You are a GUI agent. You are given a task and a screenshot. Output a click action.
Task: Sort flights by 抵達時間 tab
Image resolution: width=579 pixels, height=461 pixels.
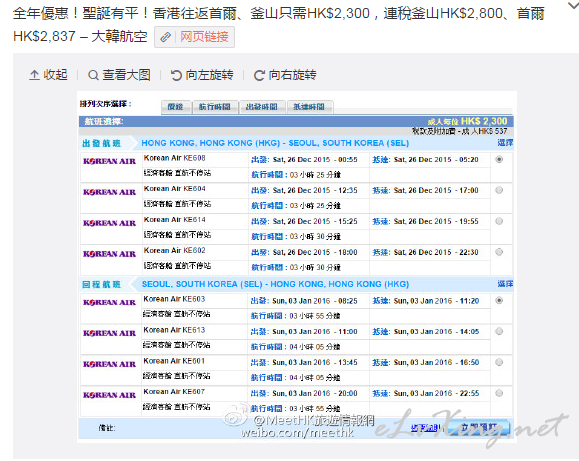click(x=309, y=107)
